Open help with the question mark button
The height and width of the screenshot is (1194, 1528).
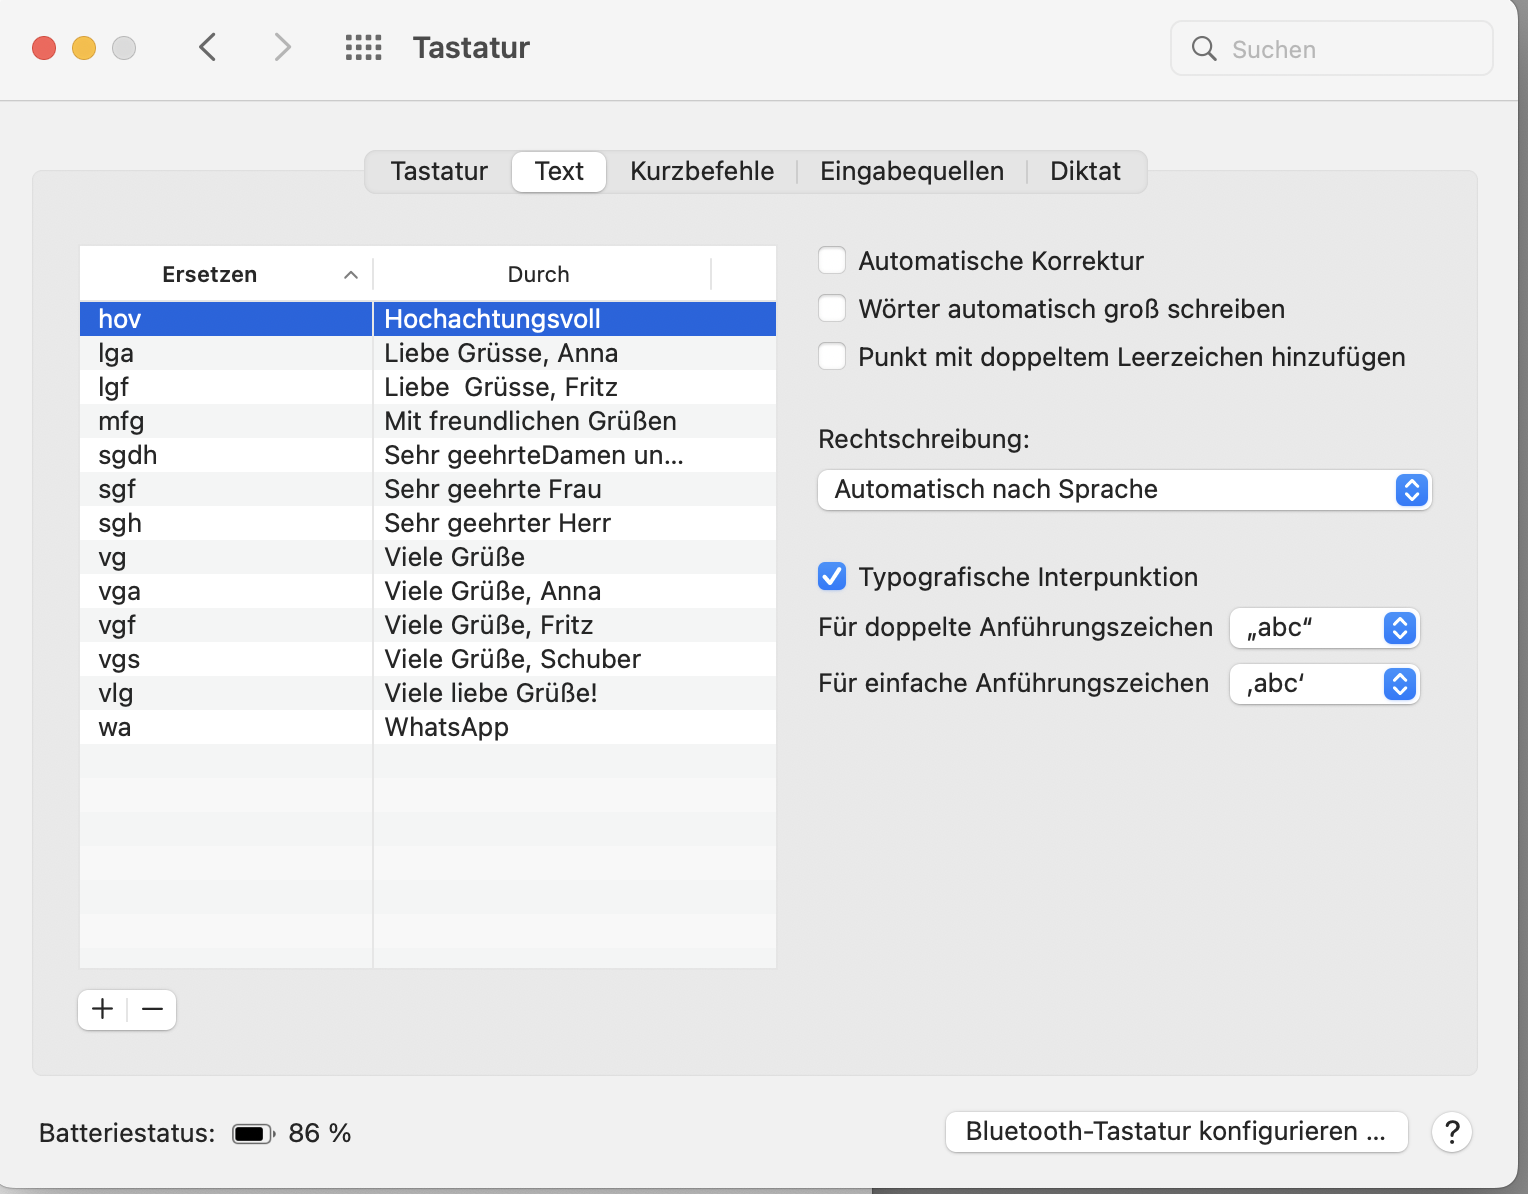(x=1451, y=1132)
